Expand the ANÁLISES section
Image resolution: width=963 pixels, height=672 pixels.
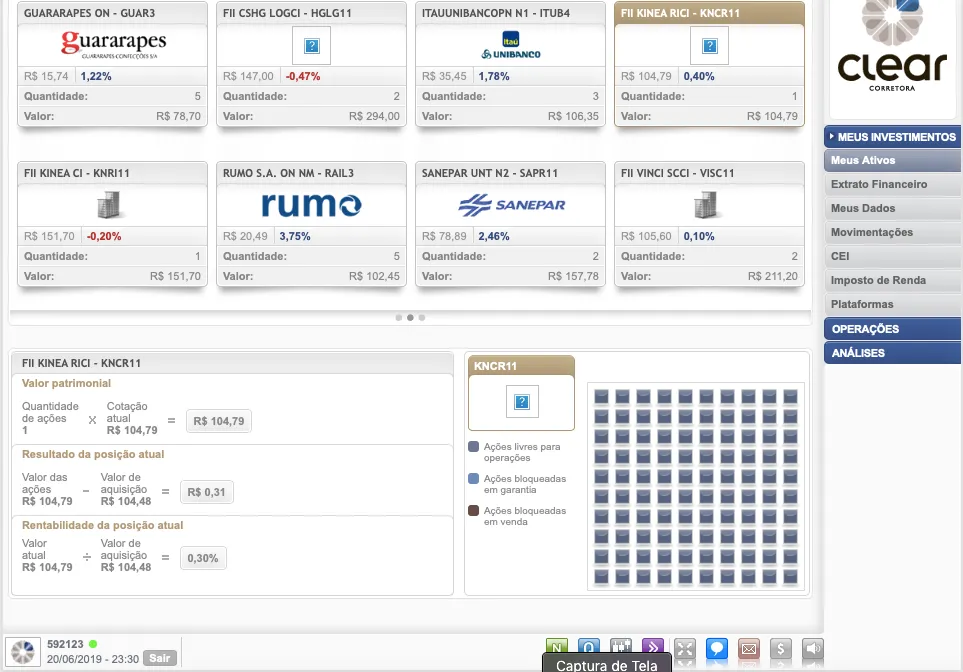click(892, 353)
